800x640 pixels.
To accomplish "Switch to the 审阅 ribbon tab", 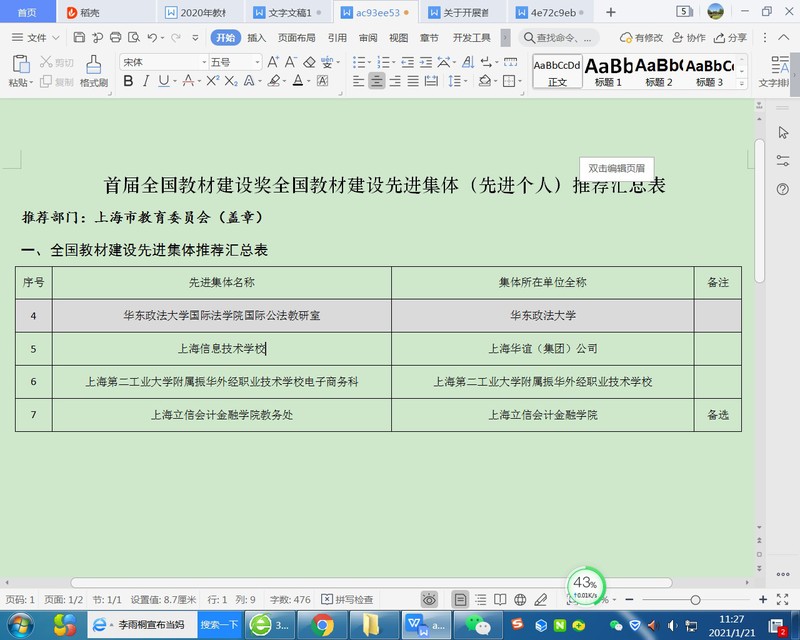I will click(368, 38).
